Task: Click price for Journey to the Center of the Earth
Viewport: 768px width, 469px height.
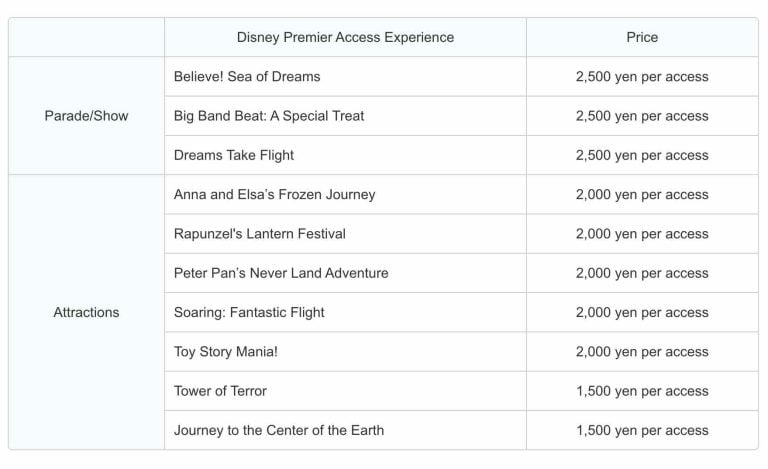Action: pos(642,430)
